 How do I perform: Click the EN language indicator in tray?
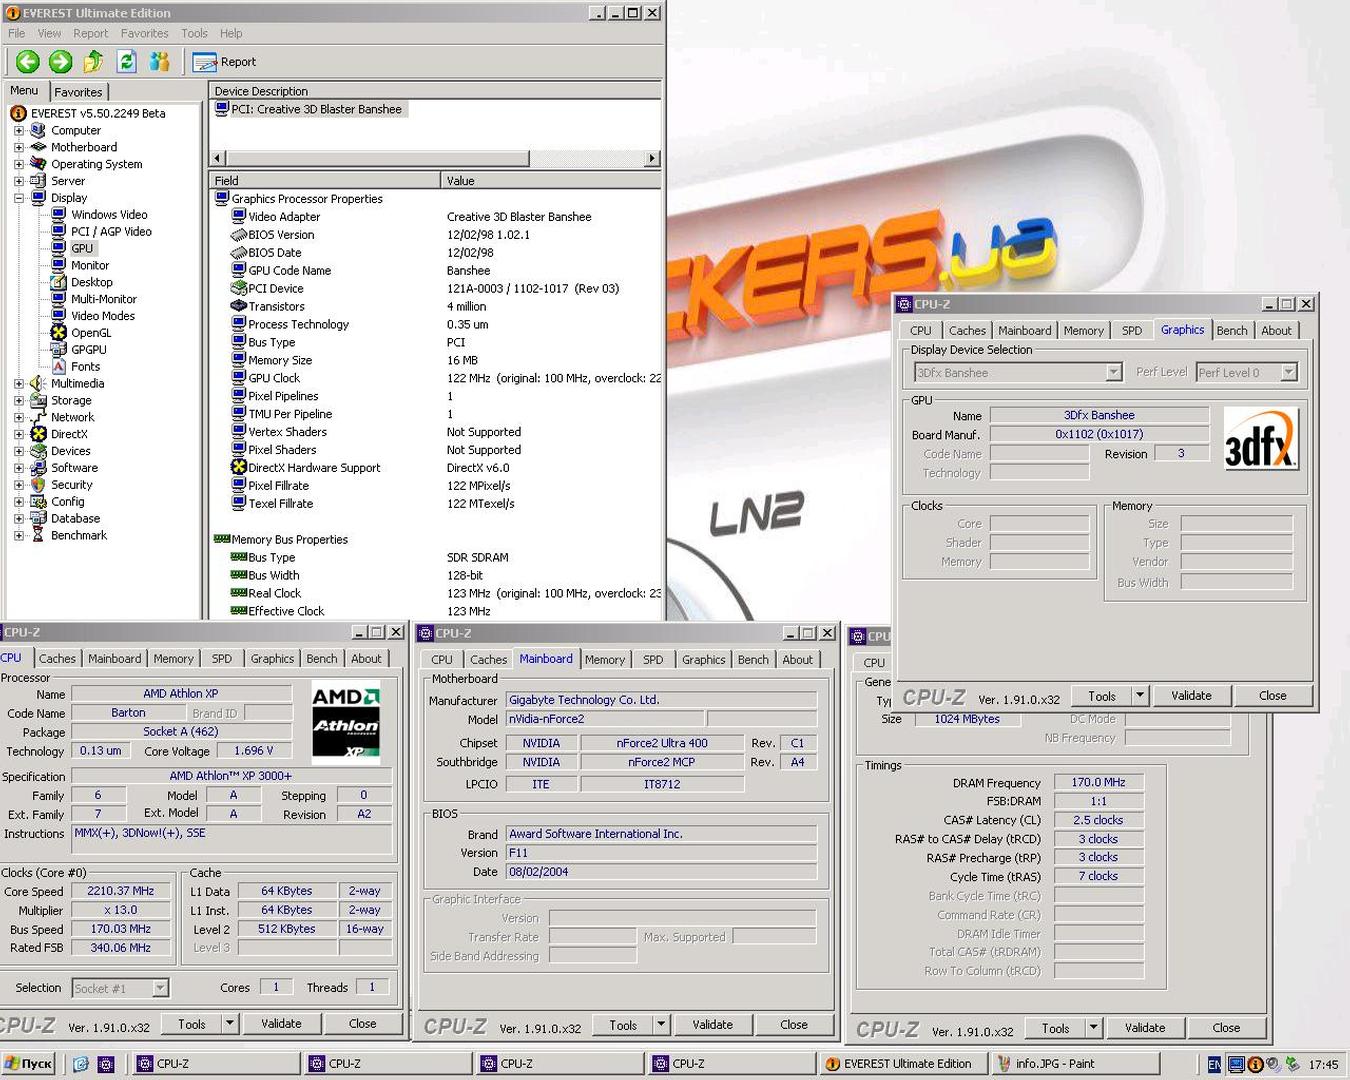[x=1213, y=1065]
